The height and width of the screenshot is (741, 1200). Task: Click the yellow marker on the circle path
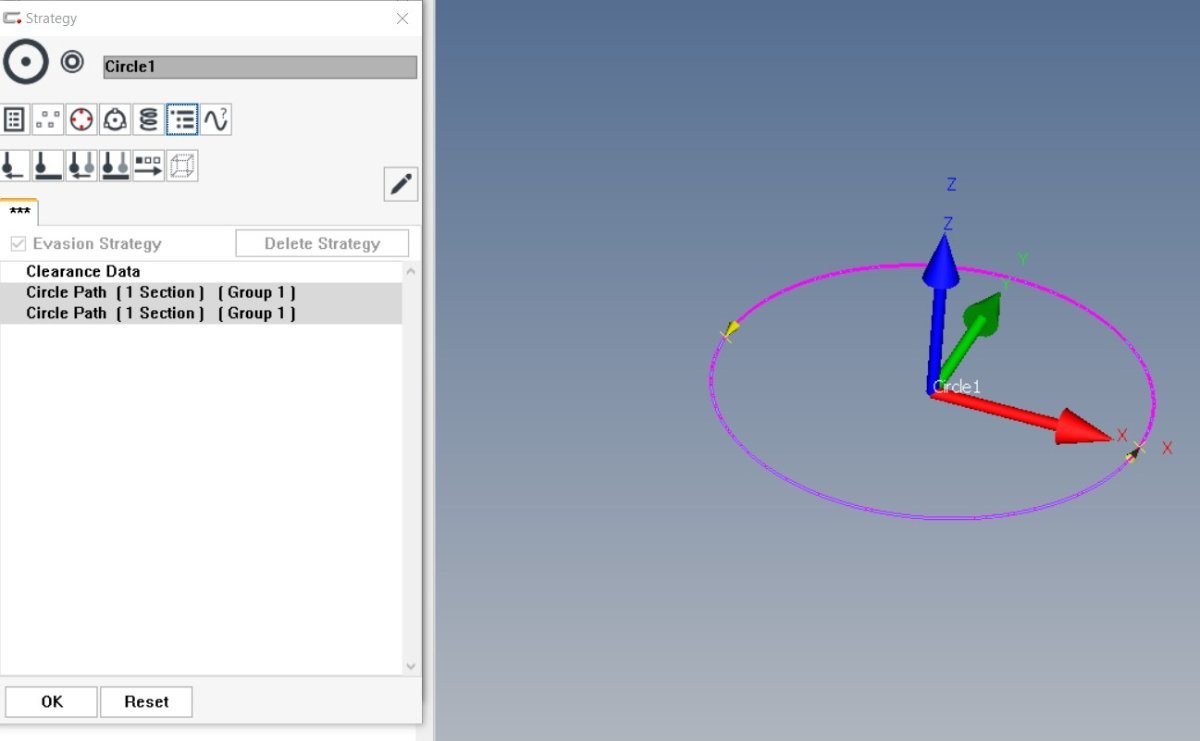coord(730,331)
